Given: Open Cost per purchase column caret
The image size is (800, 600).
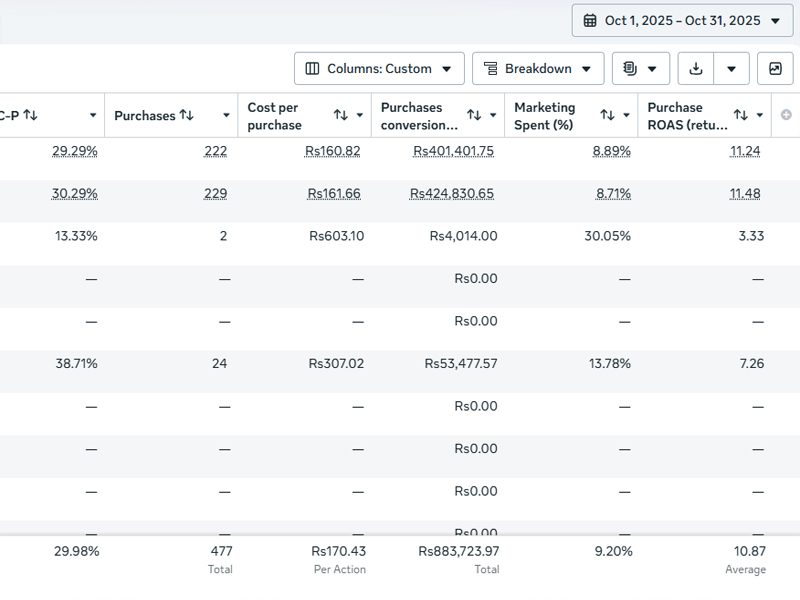Looking at the screenshot, I should (360, 115).
